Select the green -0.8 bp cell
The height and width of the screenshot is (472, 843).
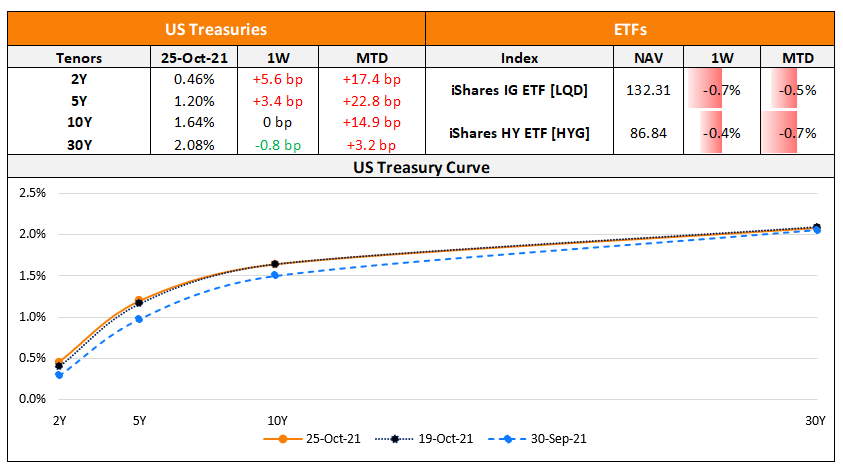(x=278, y=144)
